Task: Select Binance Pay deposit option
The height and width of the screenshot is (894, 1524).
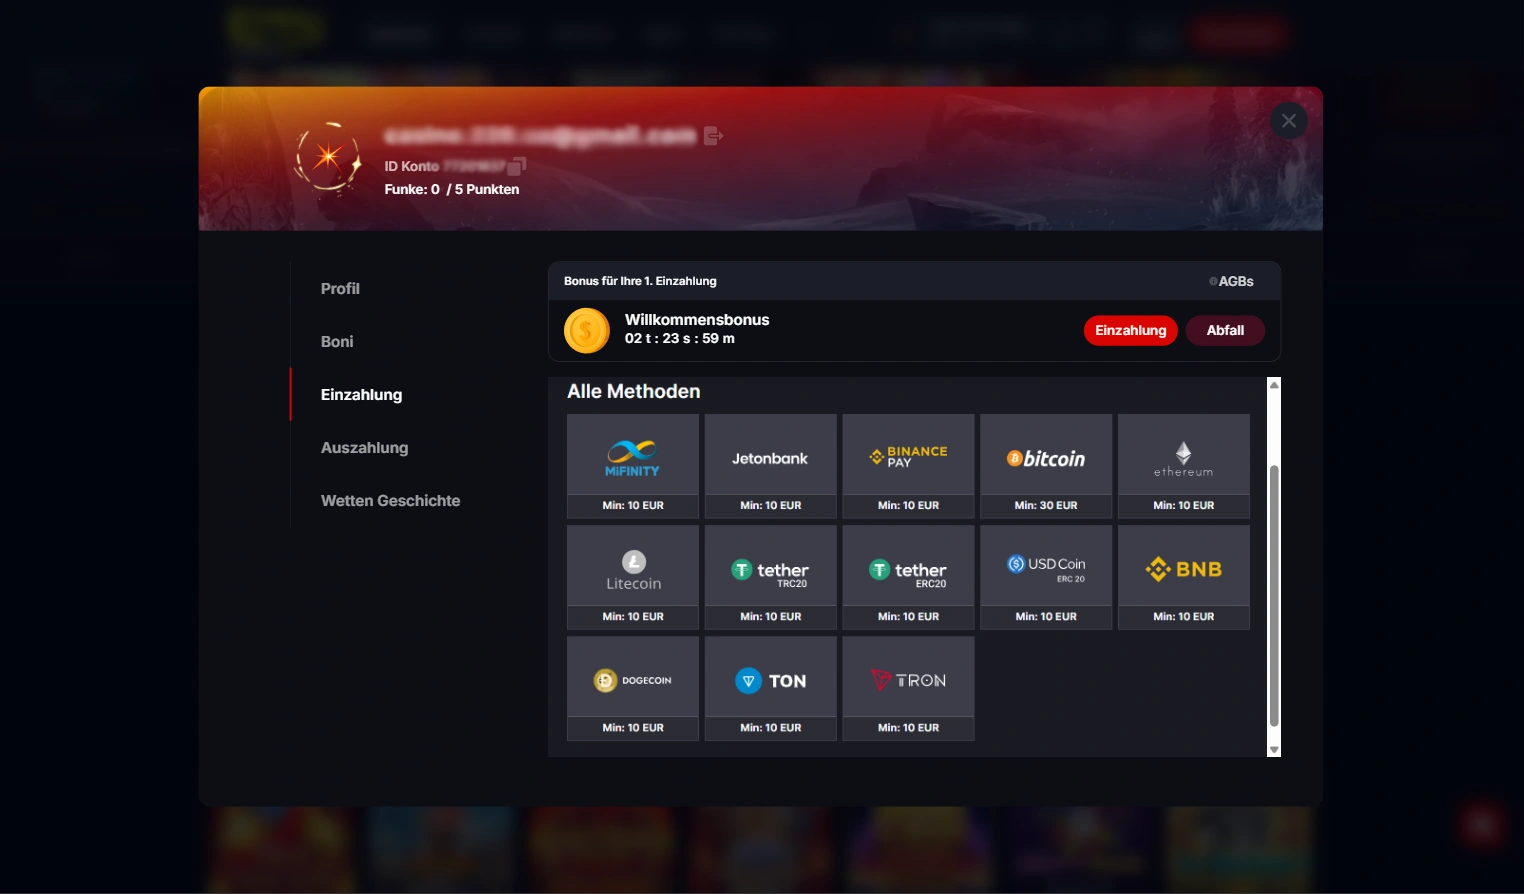Action: coord(908,466)
